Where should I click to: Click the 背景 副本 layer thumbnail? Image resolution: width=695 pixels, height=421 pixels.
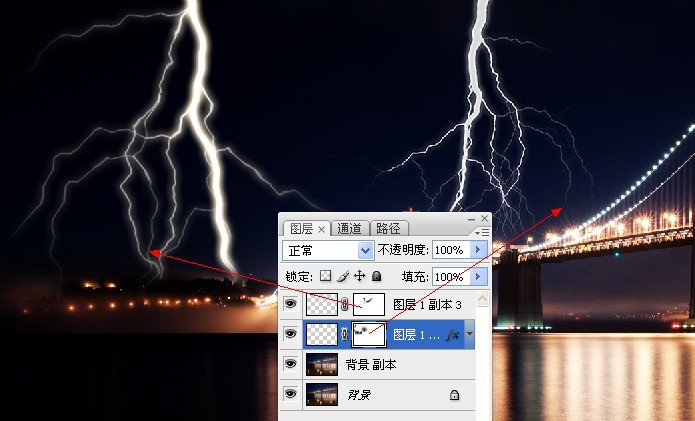(x=322, y=364)
